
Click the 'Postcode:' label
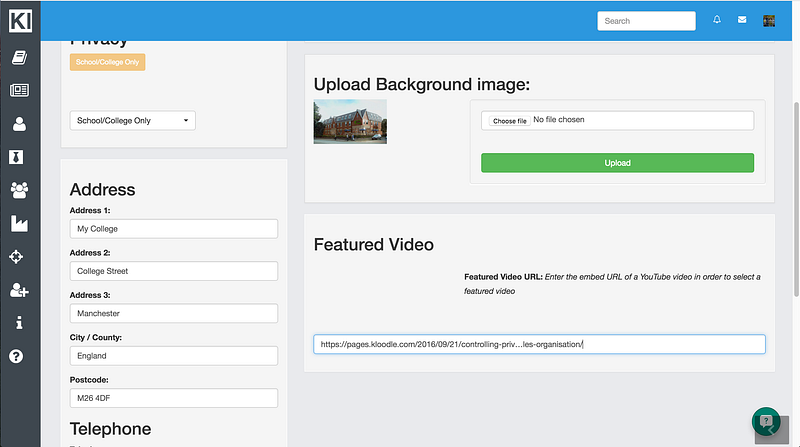click(89, 380)
